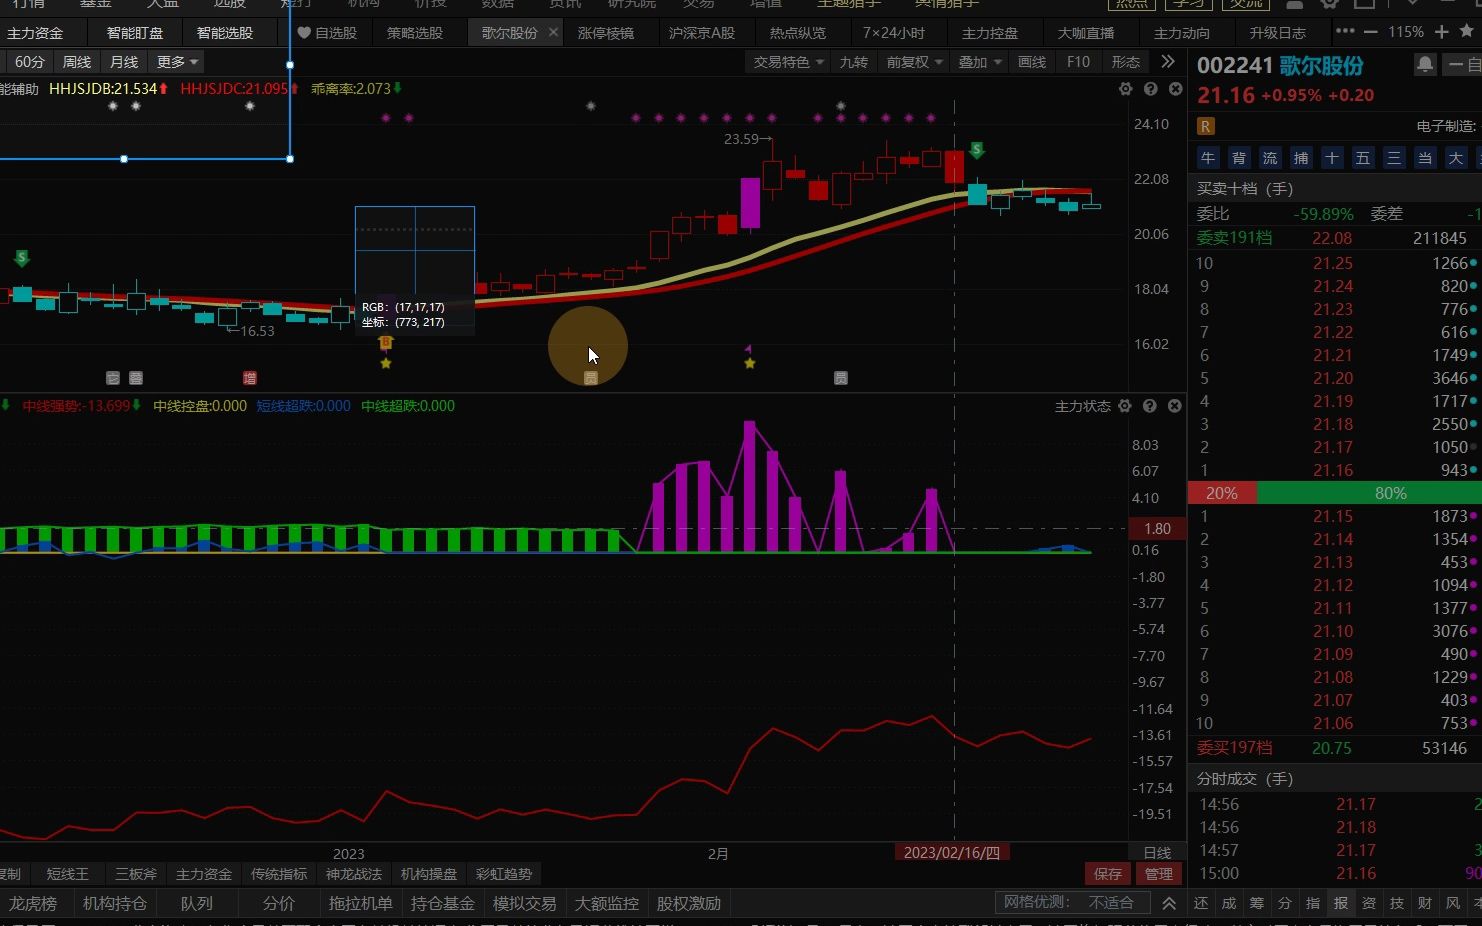Click the 背 quick tag button
The image size is (1482, 926).
point(1239,158)
